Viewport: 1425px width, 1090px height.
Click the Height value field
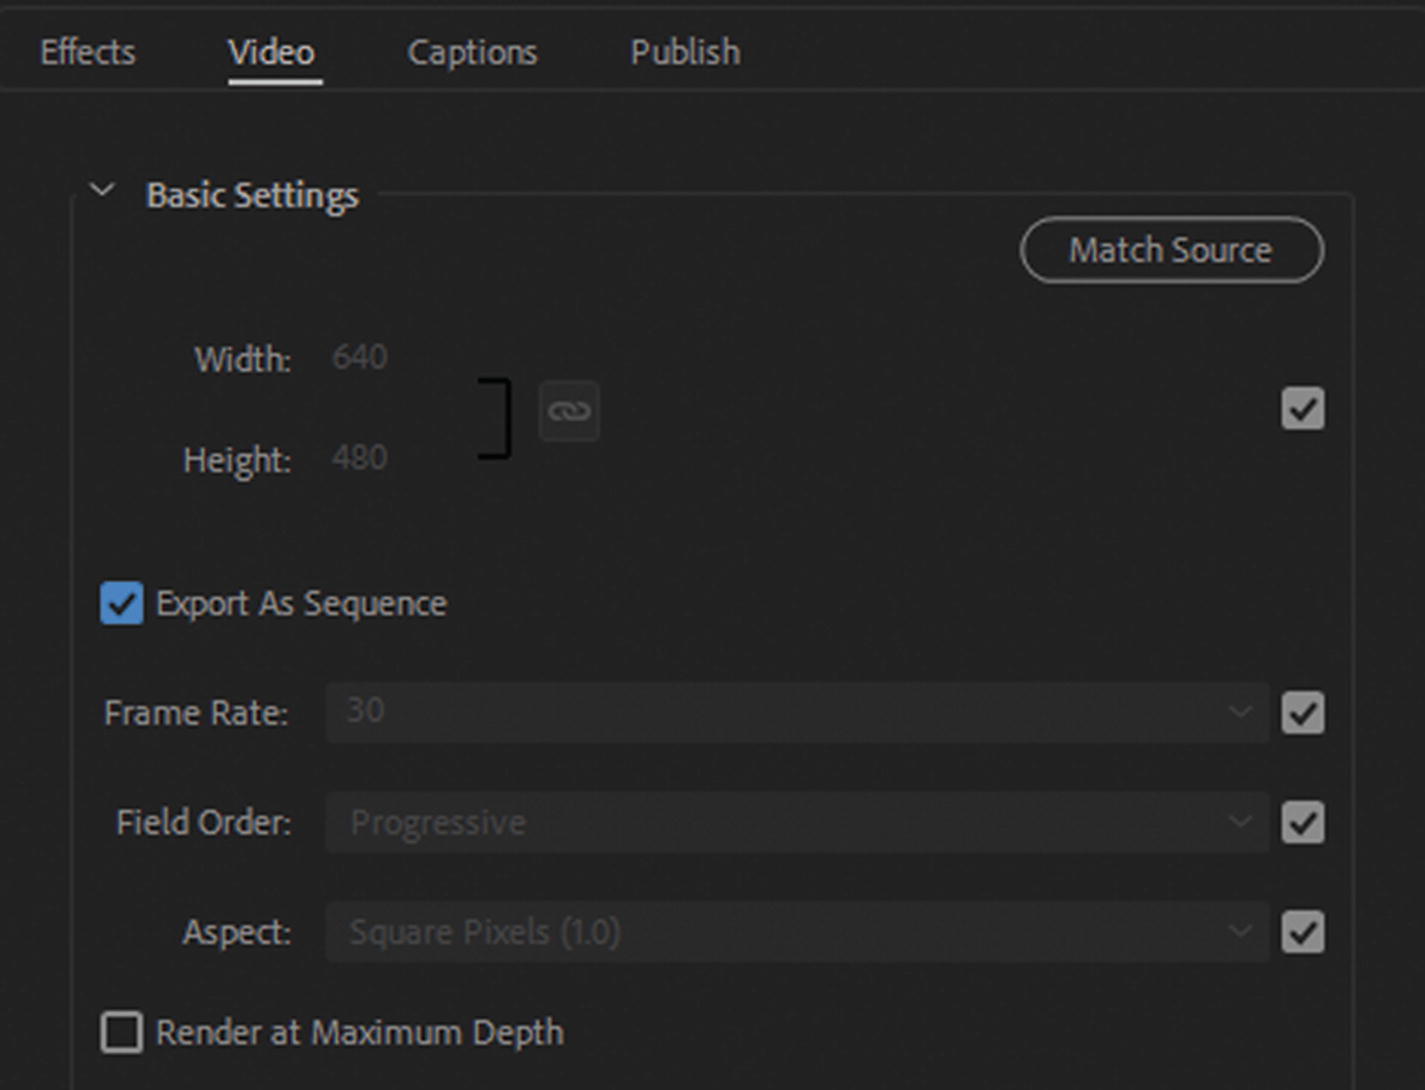point(360,458)
